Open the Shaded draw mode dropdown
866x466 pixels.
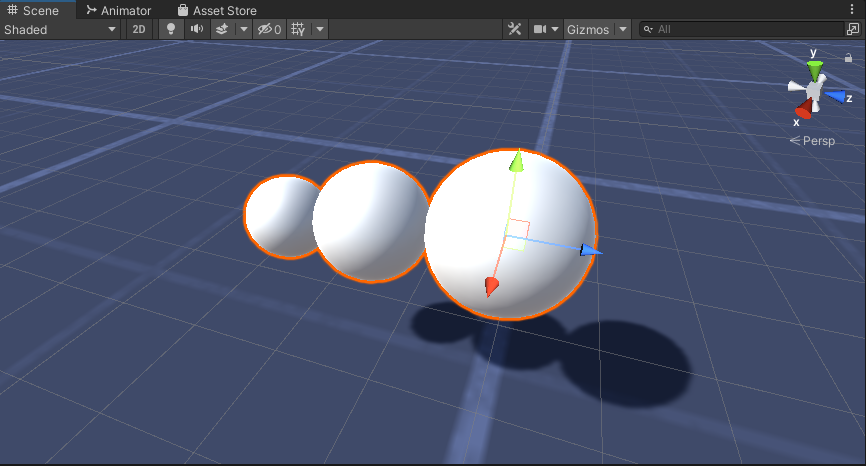point(60,29)
